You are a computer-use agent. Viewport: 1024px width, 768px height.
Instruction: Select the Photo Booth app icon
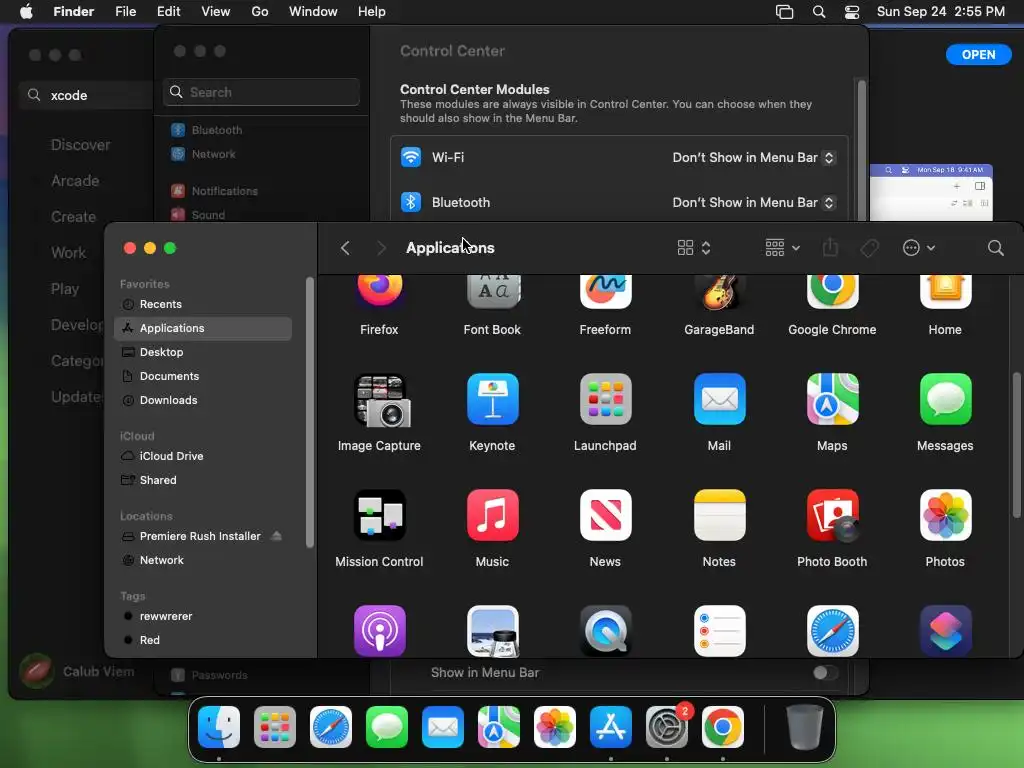832,515
